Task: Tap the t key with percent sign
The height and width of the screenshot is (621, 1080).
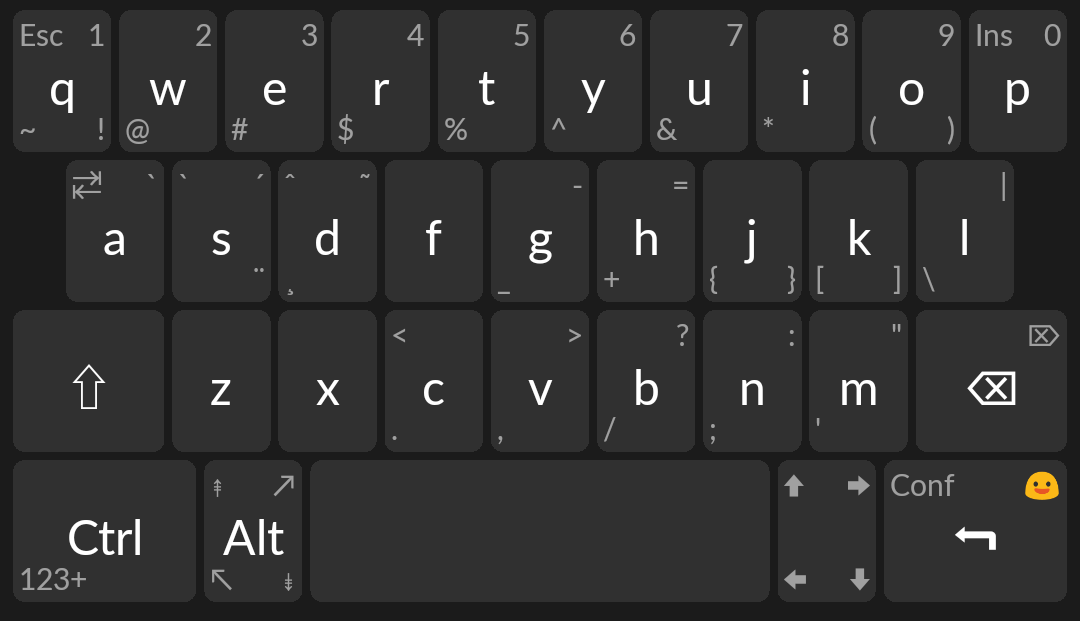Action: (487, 81)
